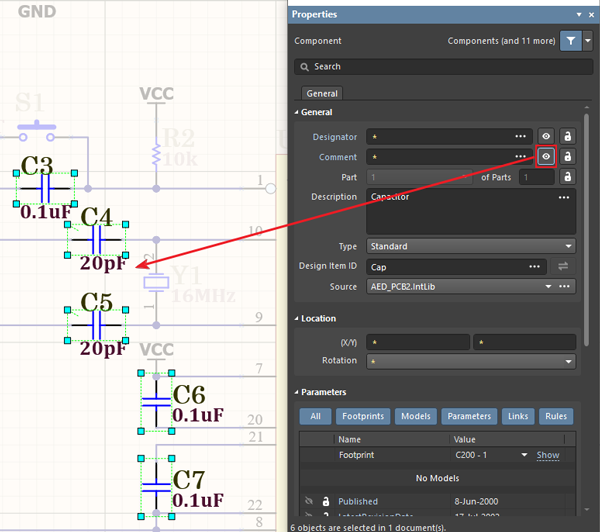600x532 pixels.
Task: Open the Source library ellipsis button
Action: pos(565,286)
